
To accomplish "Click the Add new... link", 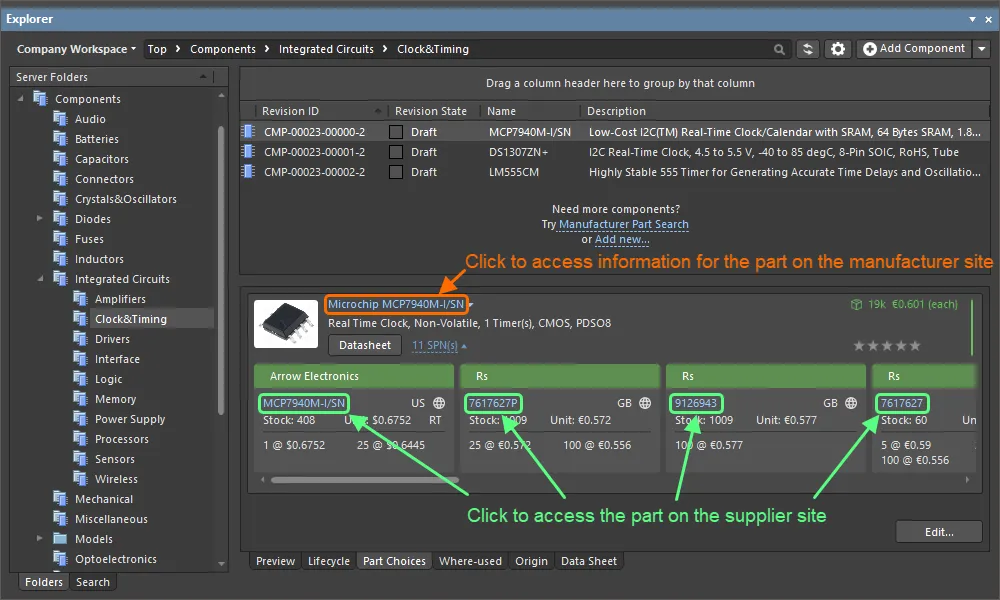I will (x=622, y=240).
